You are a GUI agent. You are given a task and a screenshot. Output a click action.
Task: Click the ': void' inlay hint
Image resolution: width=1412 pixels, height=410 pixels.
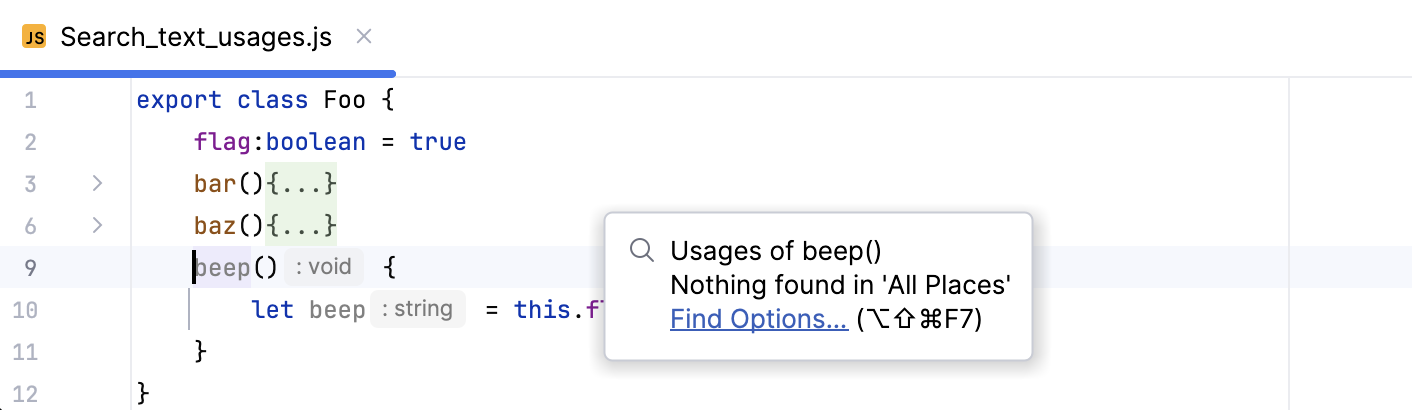tap(324, 267)
